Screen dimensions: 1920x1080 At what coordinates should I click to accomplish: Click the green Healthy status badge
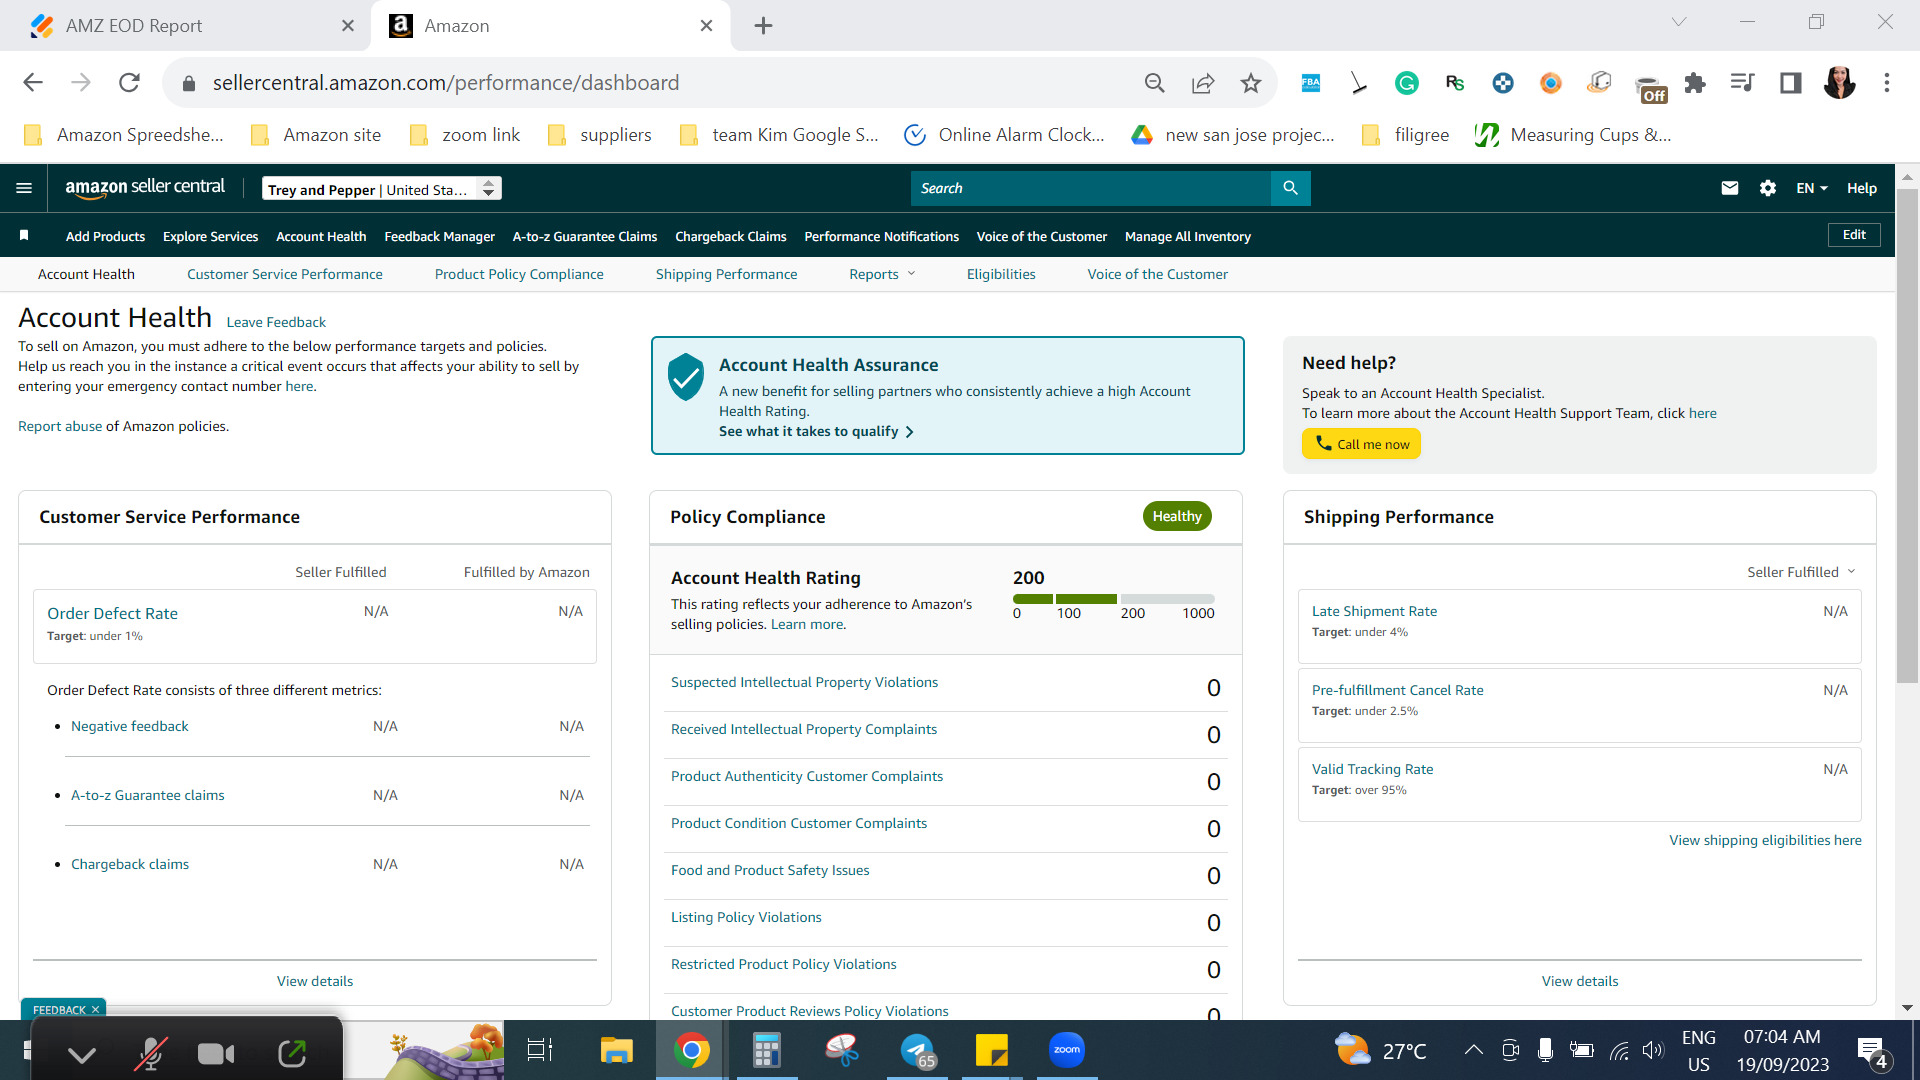1177,516
